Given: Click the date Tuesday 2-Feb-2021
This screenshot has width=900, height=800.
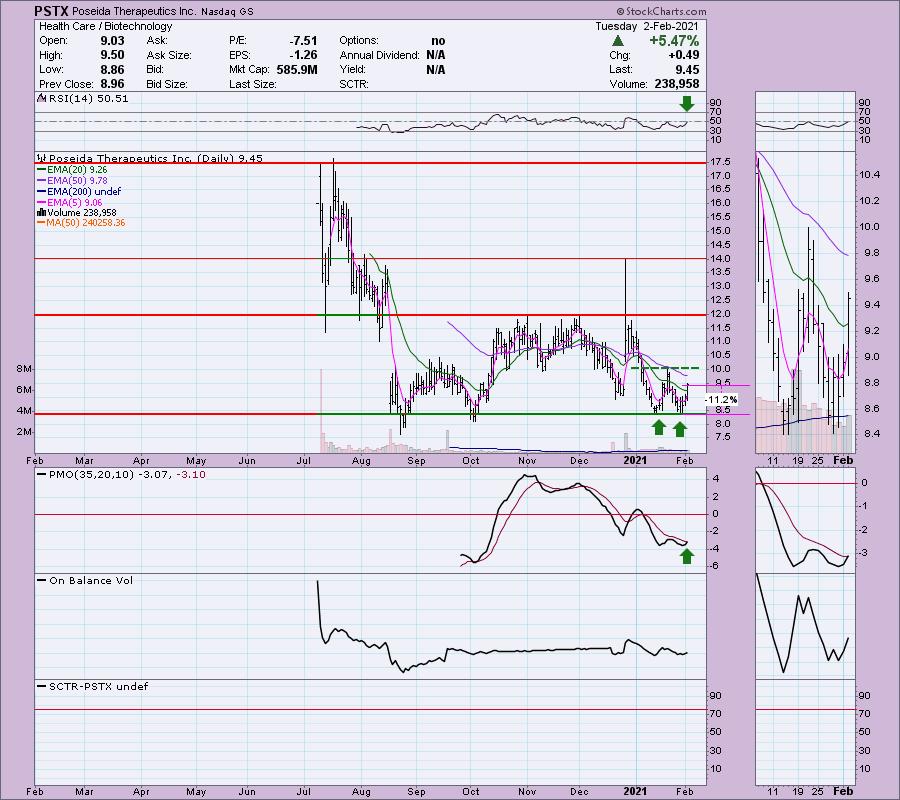Looking at the screenshot, I should (x=647, y=26).
